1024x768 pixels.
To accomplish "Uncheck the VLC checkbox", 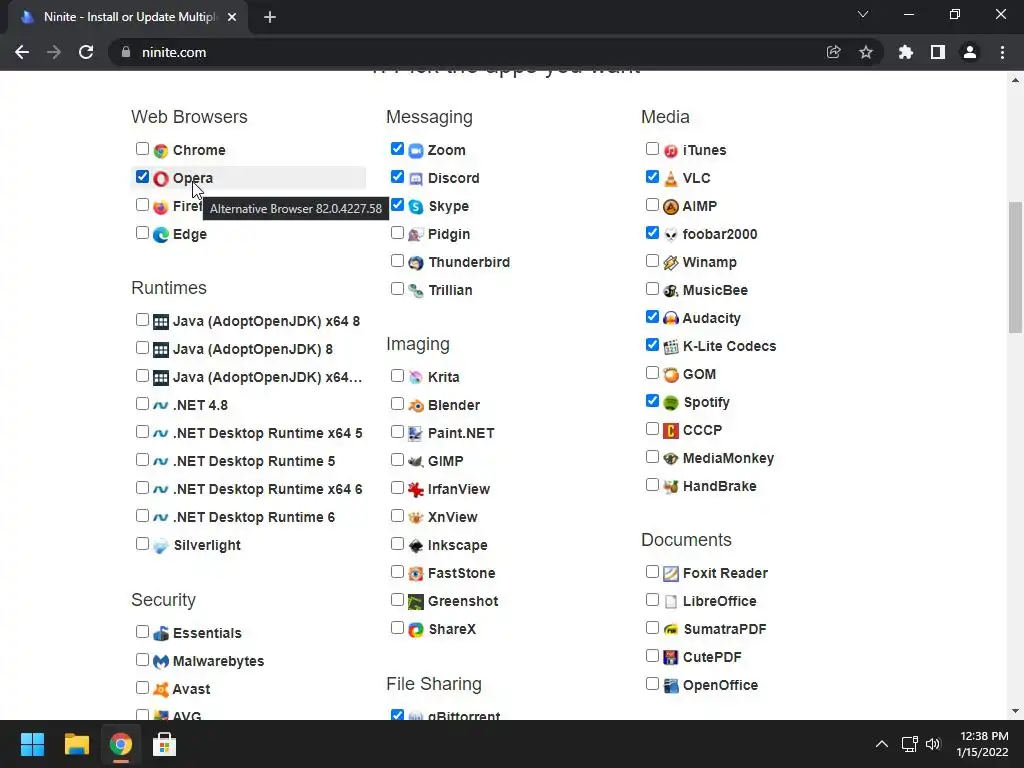I will (652, 176).
